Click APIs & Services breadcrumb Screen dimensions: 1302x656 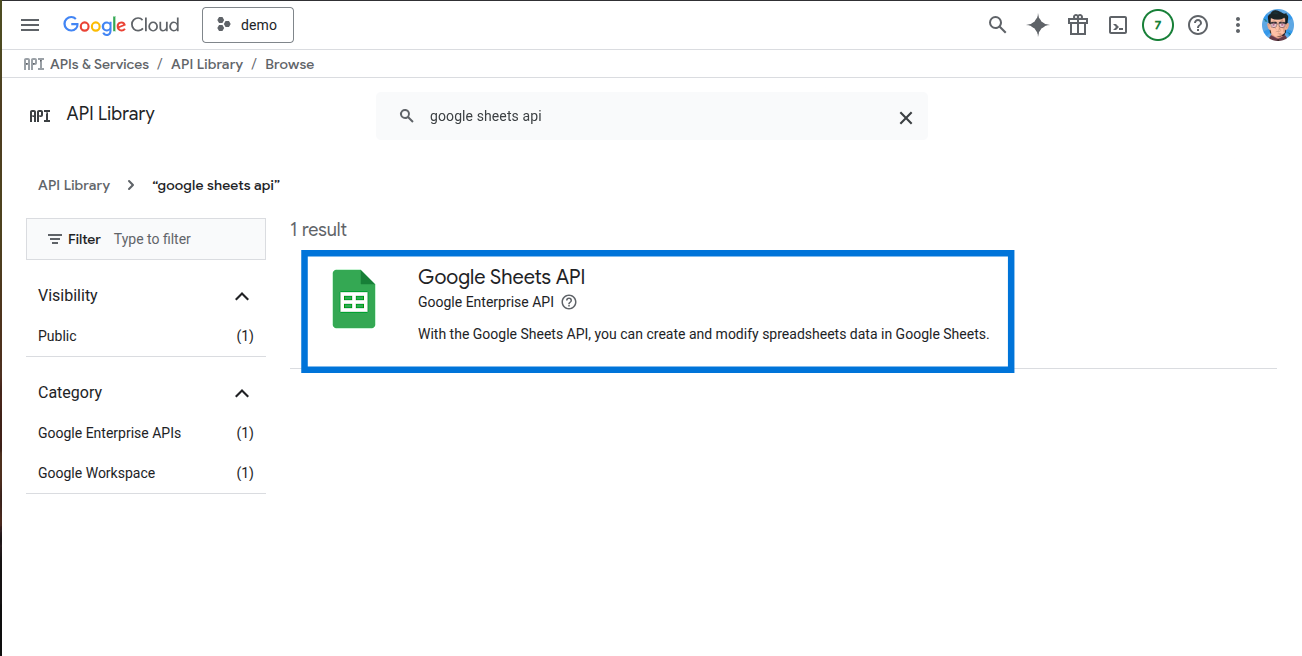coord(99,64)
